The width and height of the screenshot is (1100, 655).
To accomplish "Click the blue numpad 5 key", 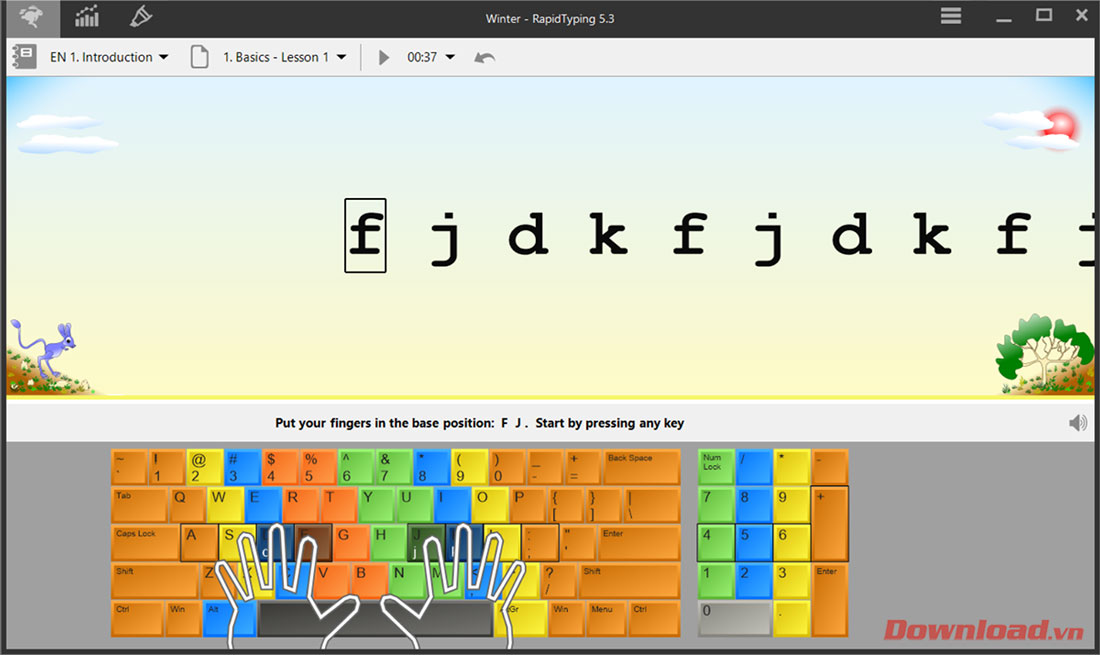I will pos(753,542).
